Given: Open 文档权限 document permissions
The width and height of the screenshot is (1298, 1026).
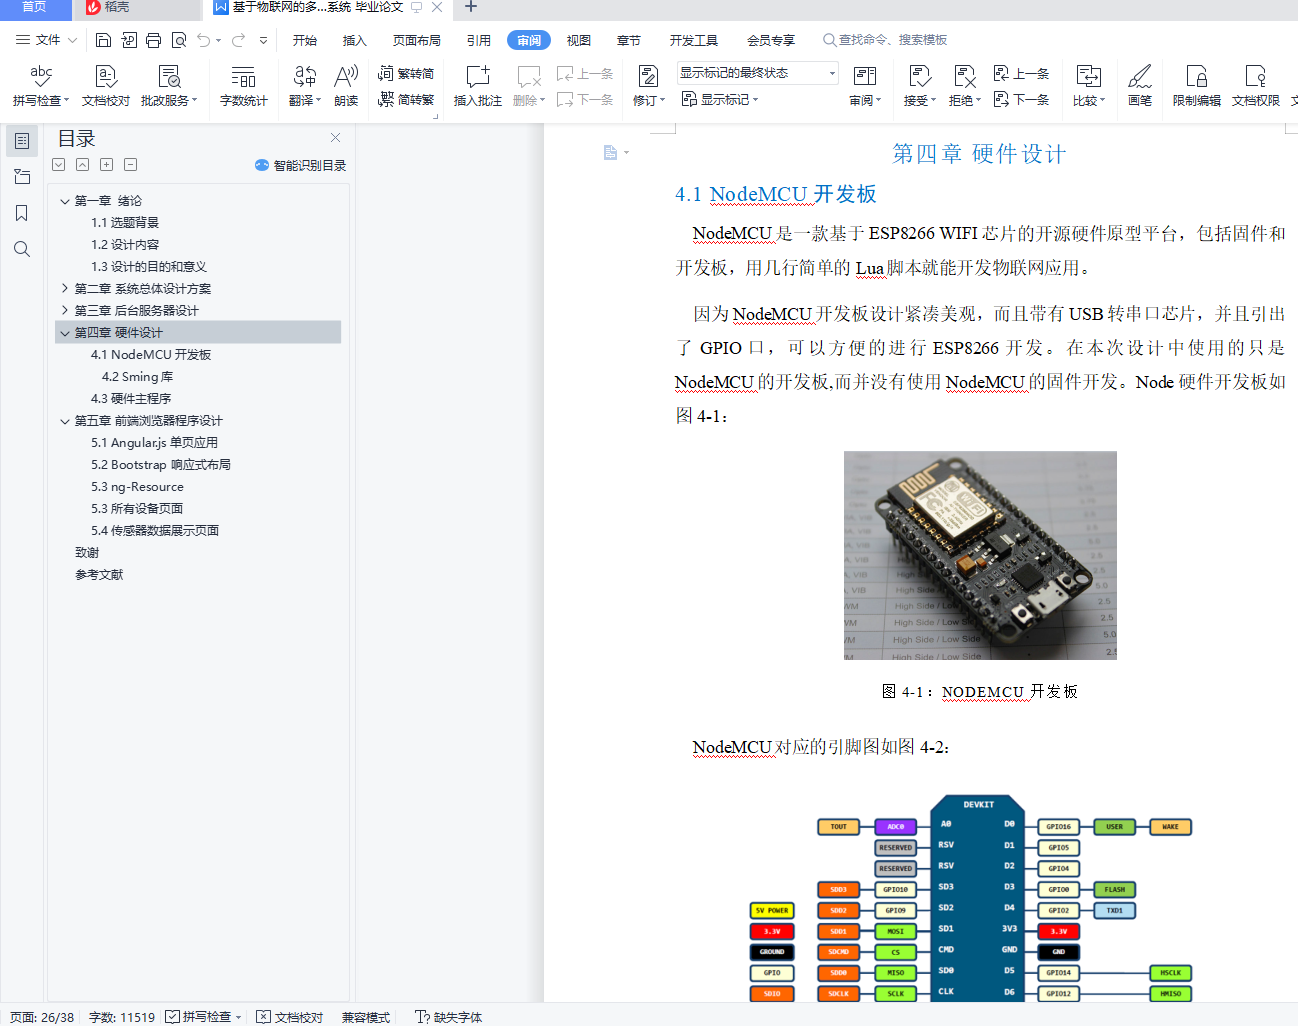Looking at the screenshot, I should (1256, 86).
